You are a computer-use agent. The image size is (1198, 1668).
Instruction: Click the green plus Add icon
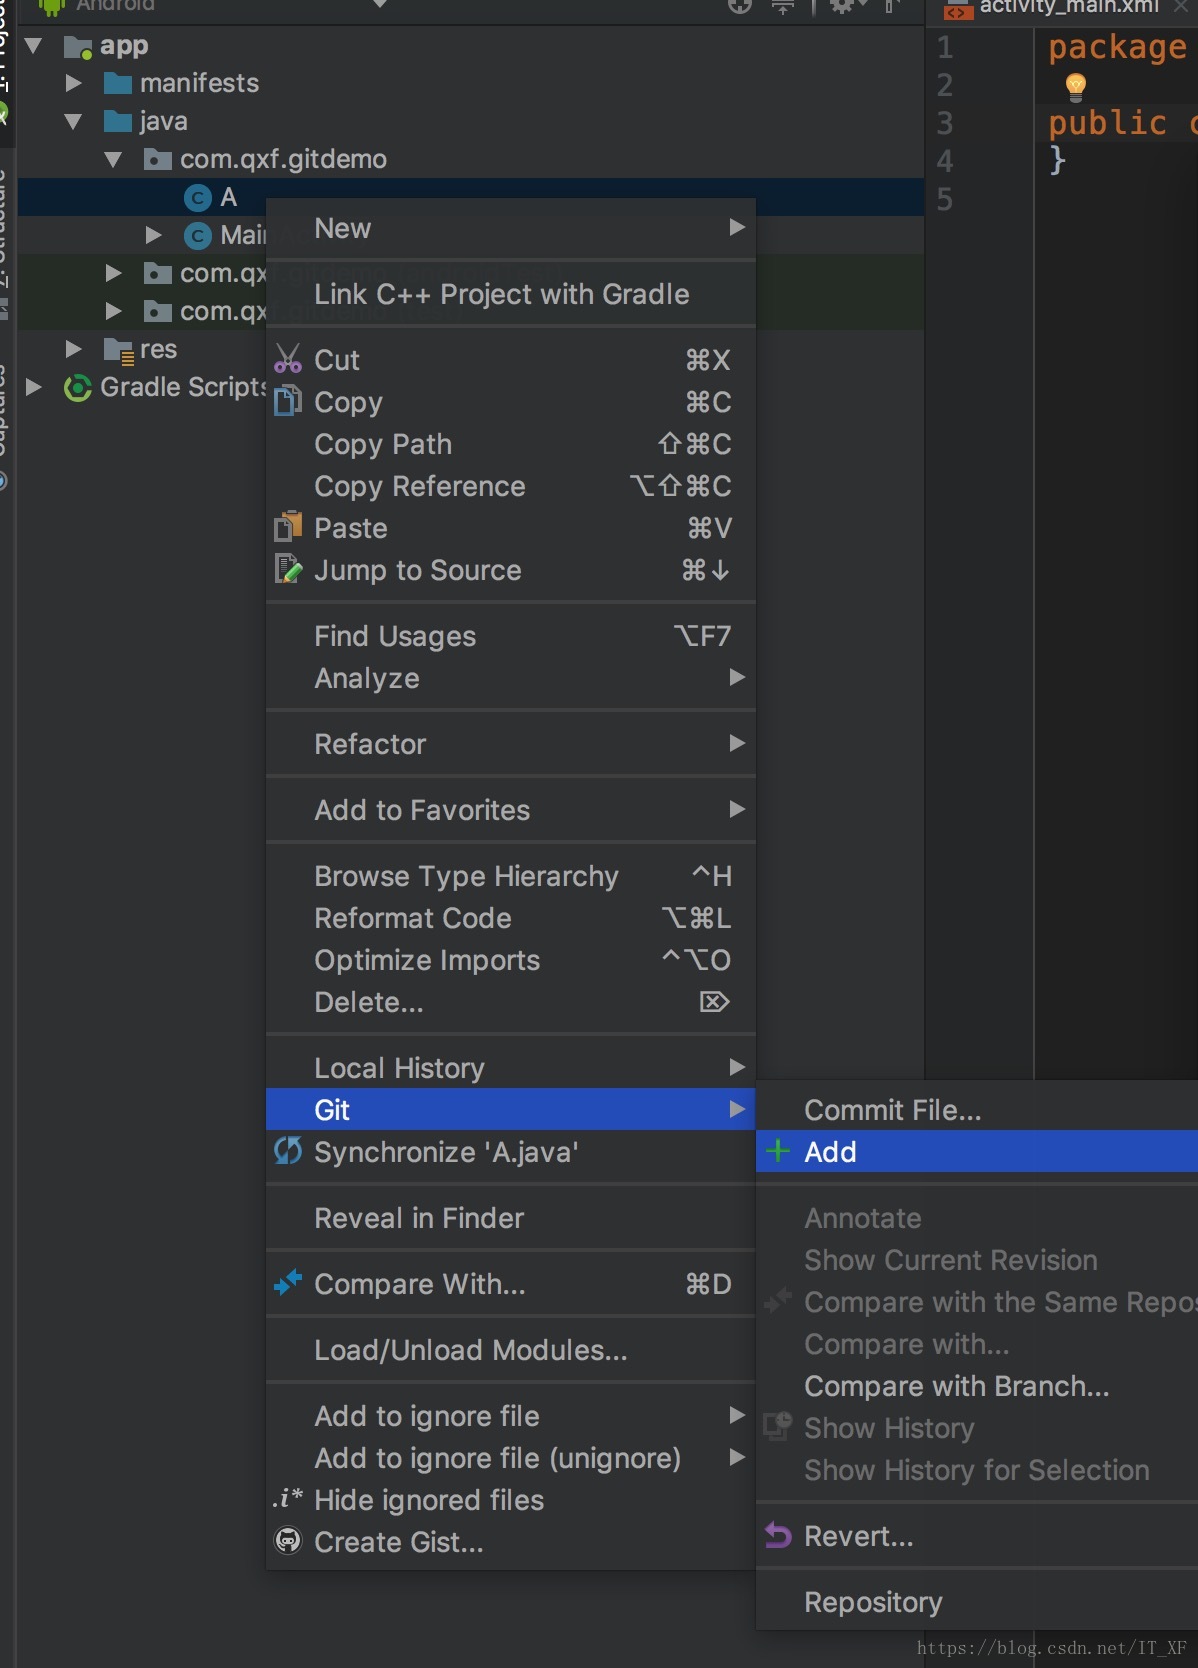pyautogui.click(x=778, y=1151)
